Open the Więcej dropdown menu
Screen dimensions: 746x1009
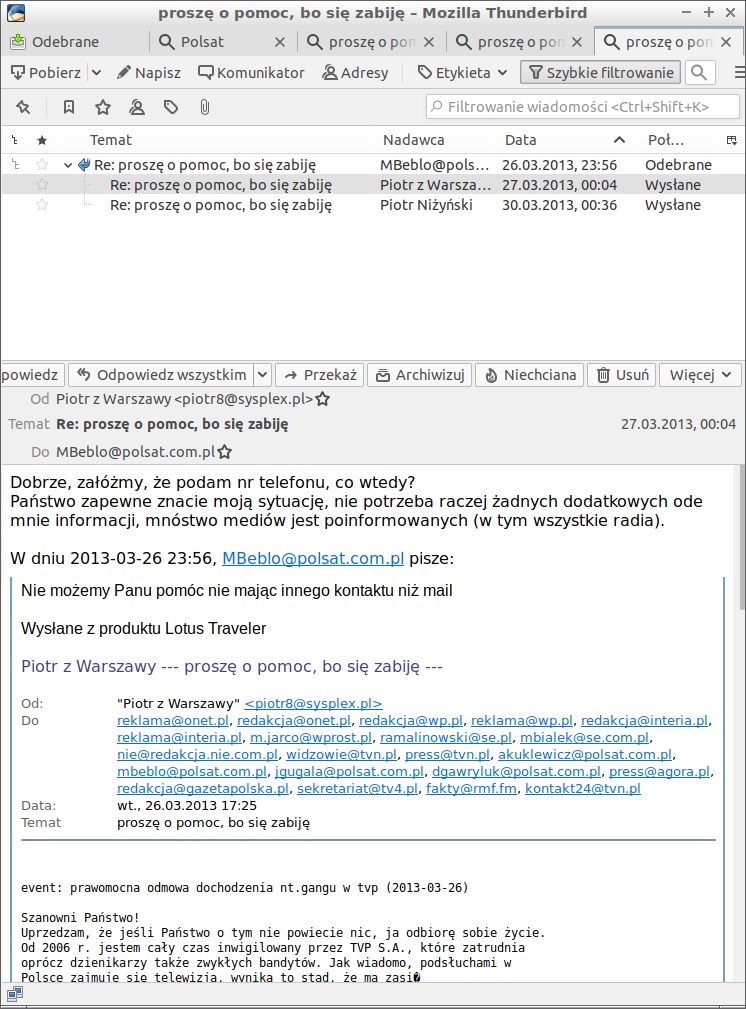[x=700, y=375]
